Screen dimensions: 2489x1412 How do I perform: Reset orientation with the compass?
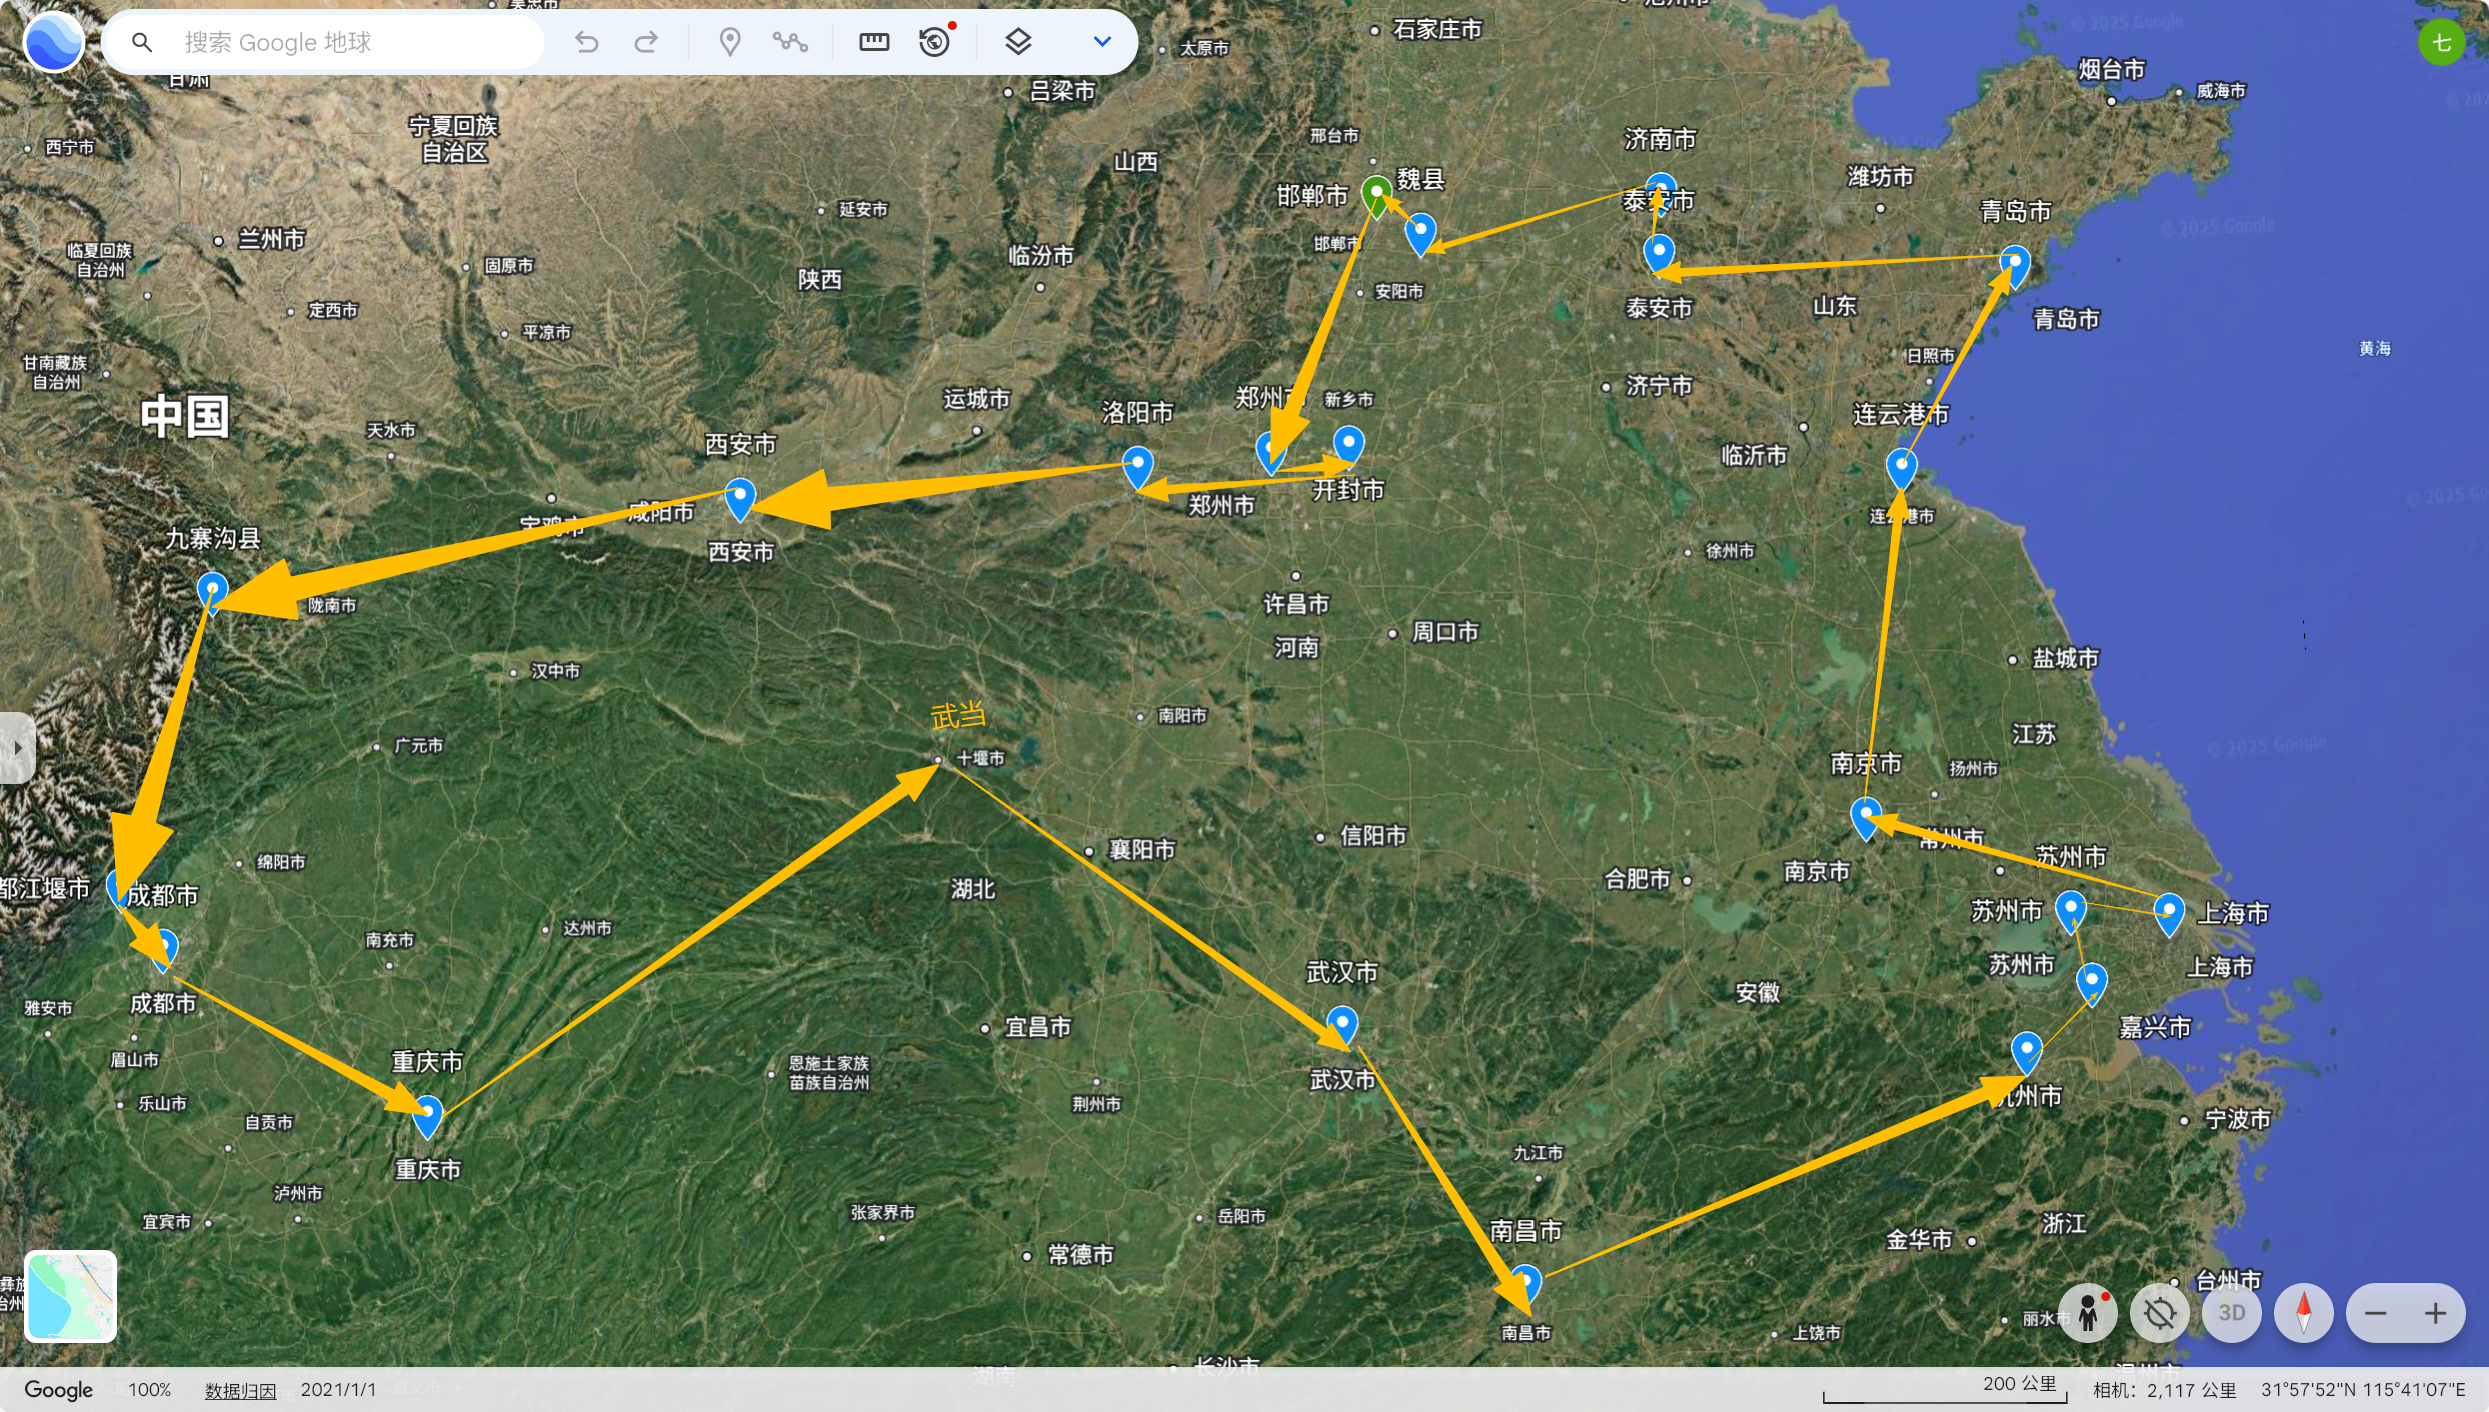point(2304,1312)
